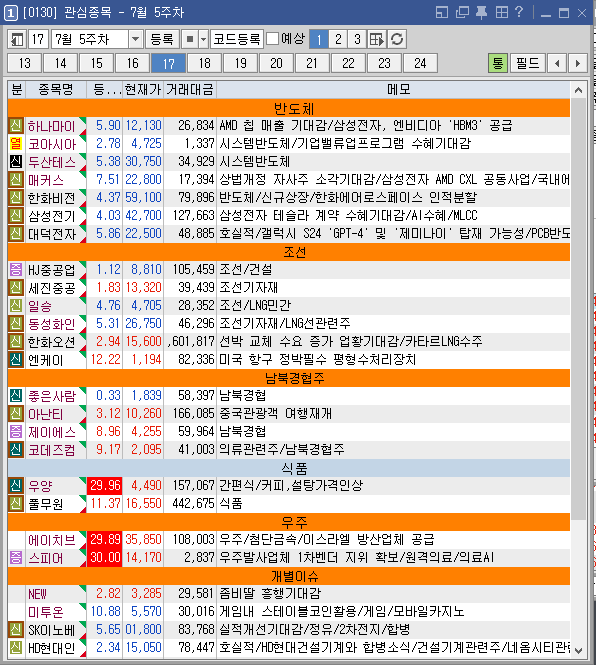This screenshot has width=596, height=665.
Task: Click the right arrow tab scroller
Action: [x=577, y=63]
